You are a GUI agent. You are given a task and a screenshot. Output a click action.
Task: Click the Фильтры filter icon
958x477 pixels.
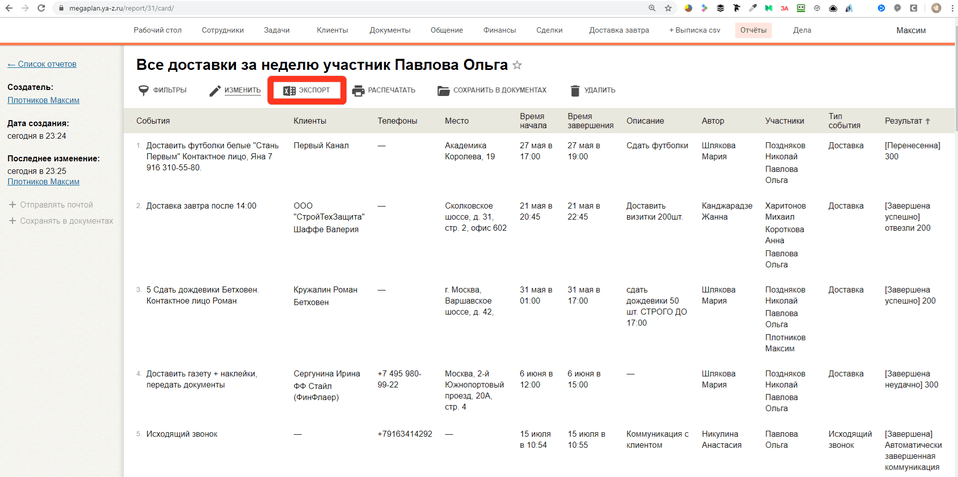144,91
